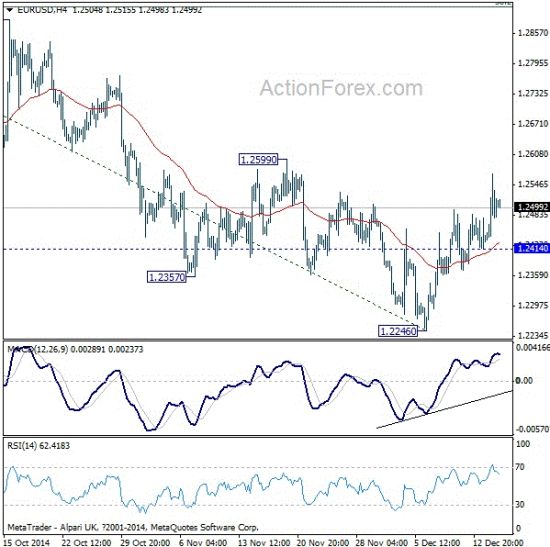Click the 1.27325 price axis value
Viewport: 550px width, 547px height.
click(532, 94)
